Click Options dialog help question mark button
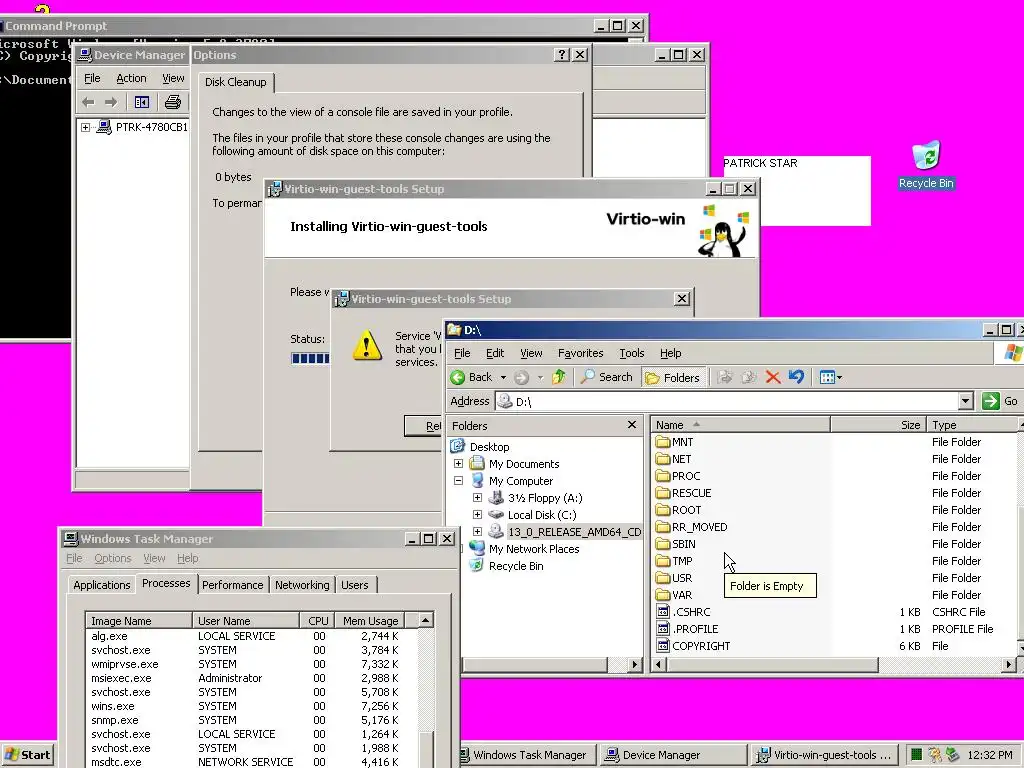The width and height of the screenshot is (1024, 768). pyautogui.click(x=562, y=55)
